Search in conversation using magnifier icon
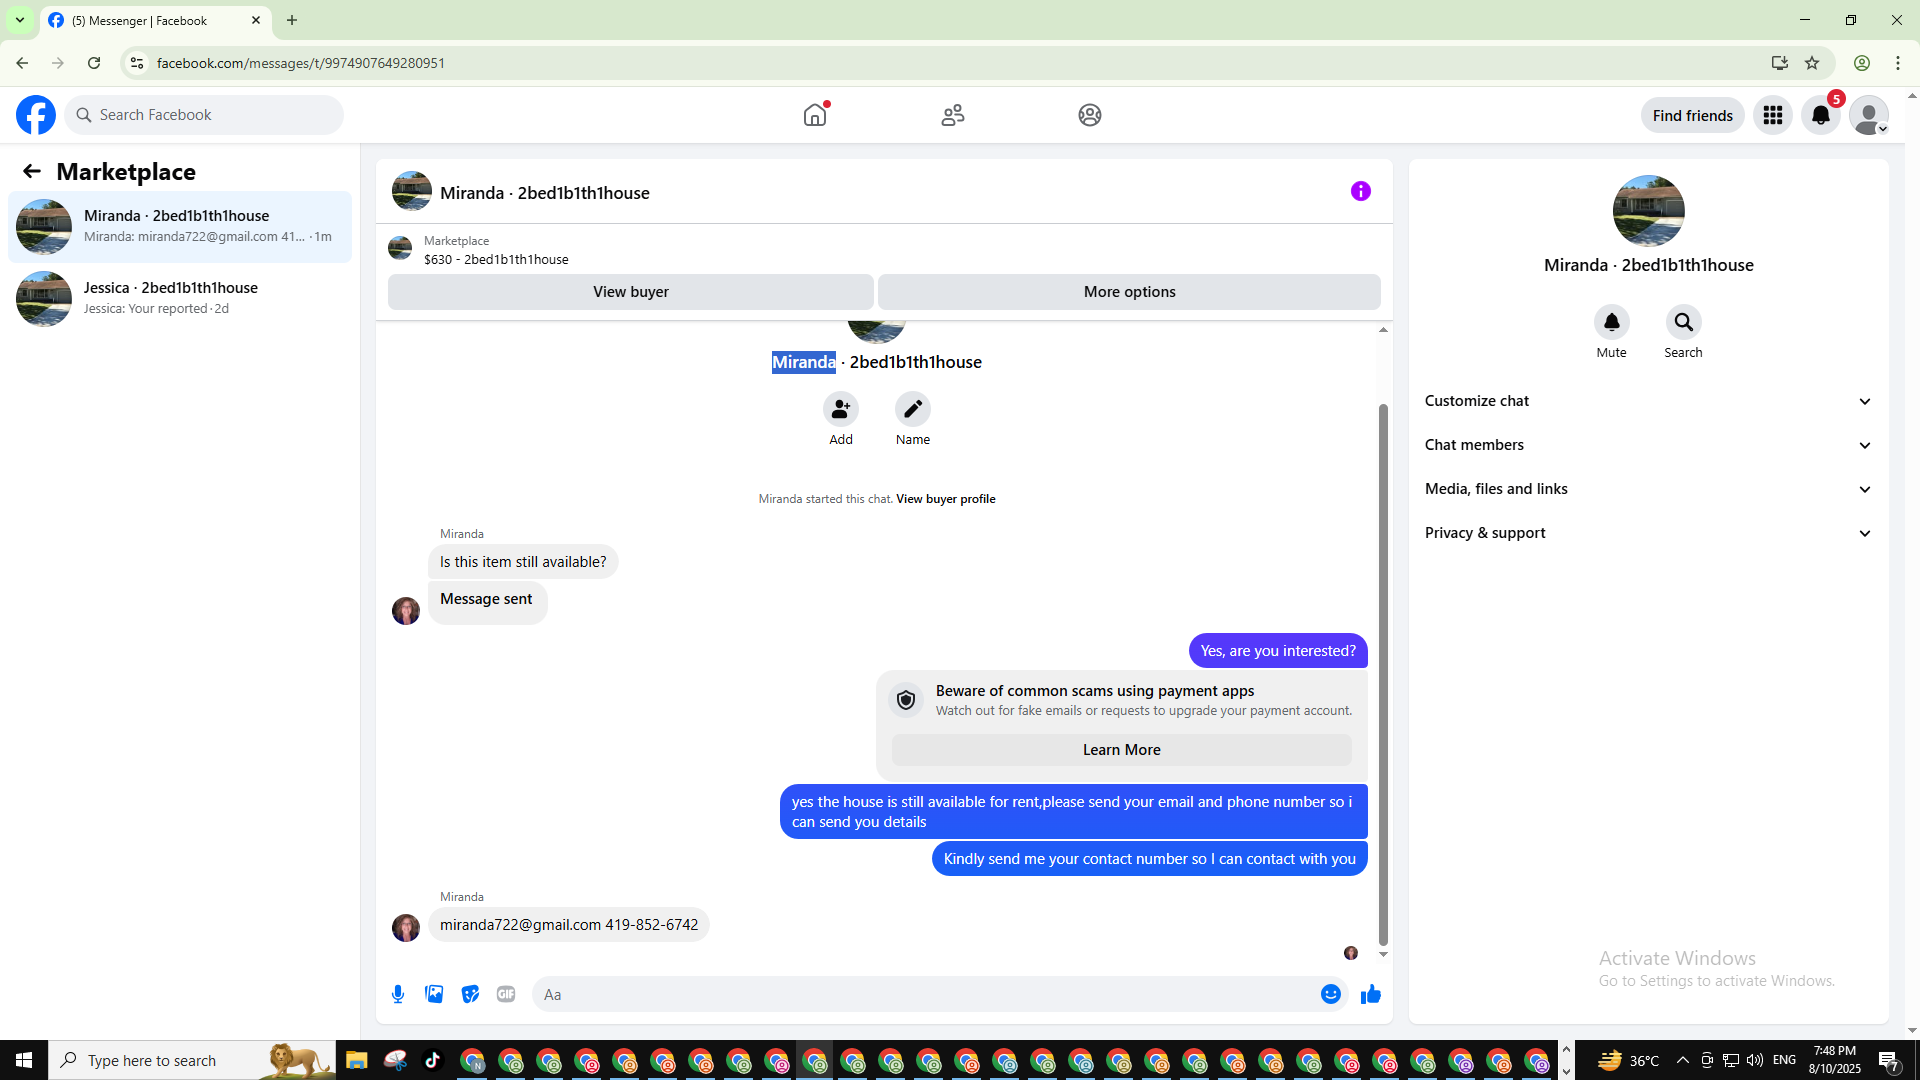This screenshot has width=1920, height=1080. (1683, 323)
